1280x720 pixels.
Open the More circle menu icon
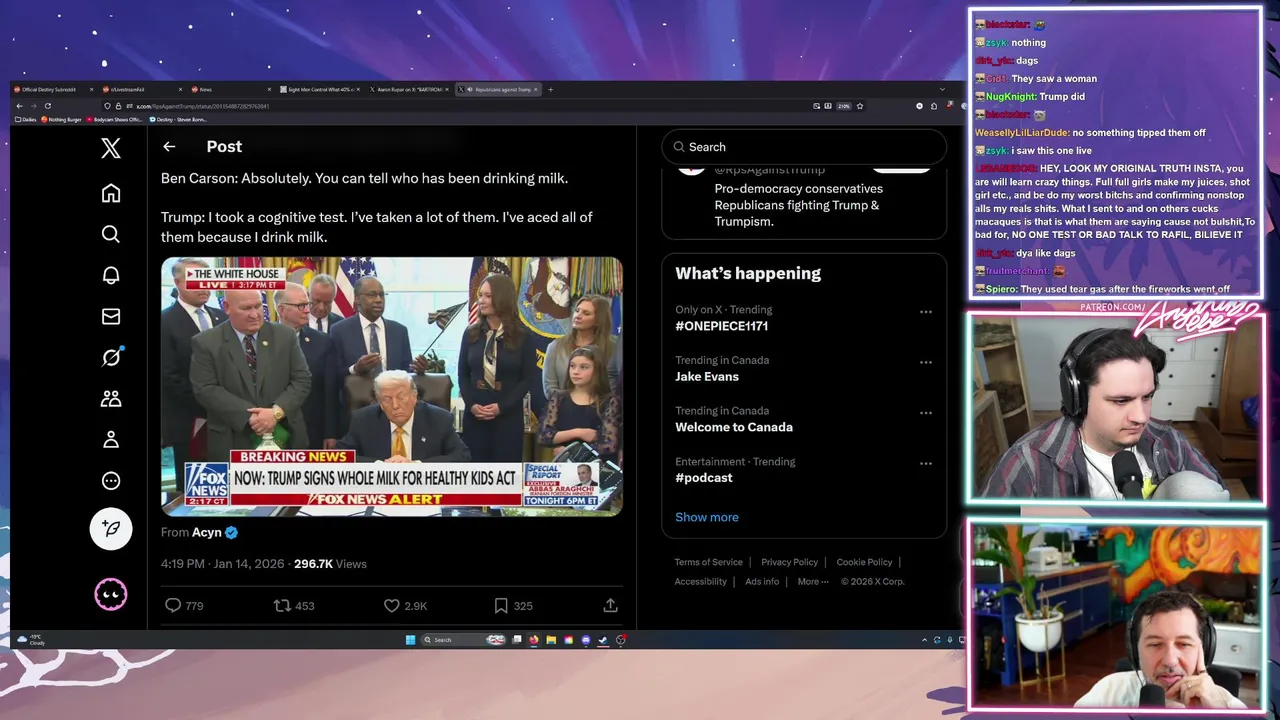(x=111, y=480)
